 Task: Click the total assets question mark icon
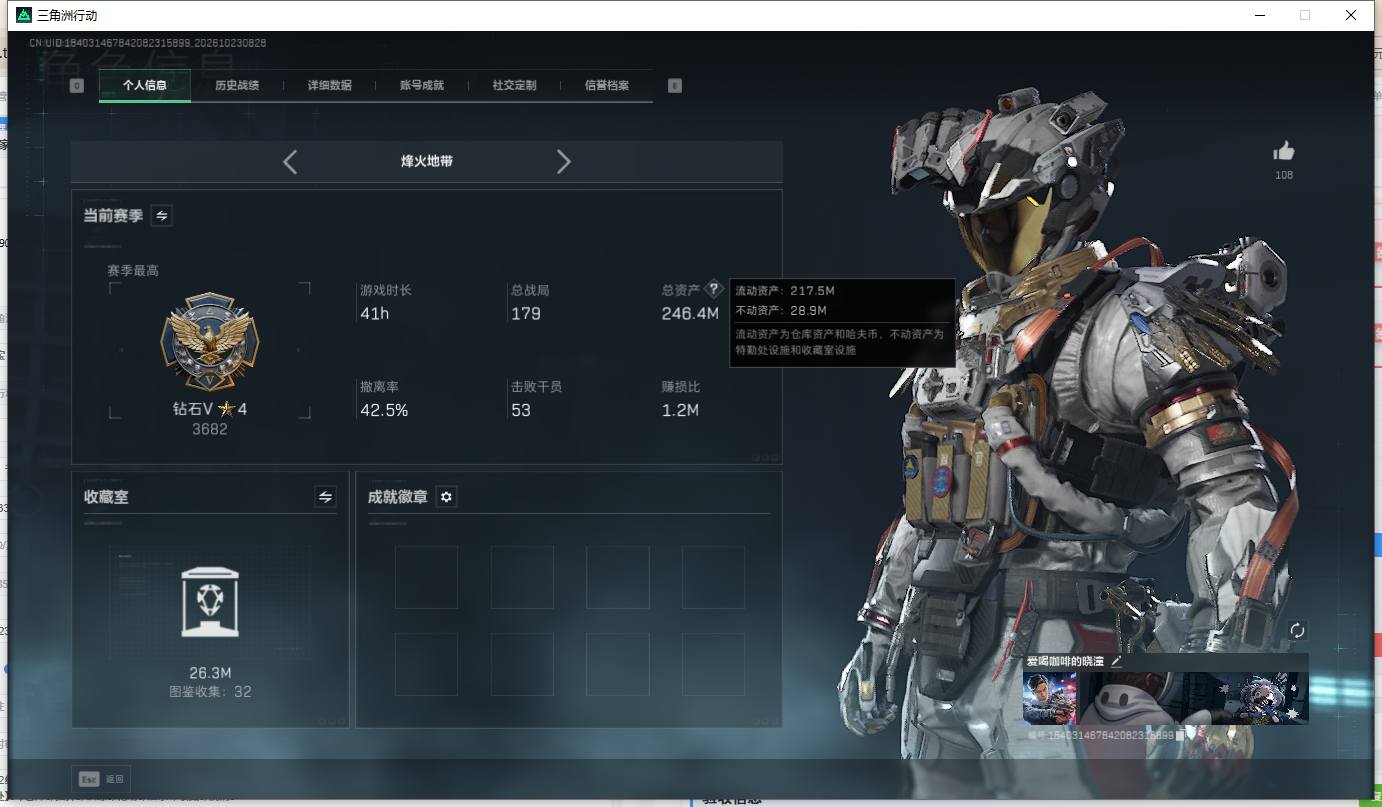pos(713,289)
